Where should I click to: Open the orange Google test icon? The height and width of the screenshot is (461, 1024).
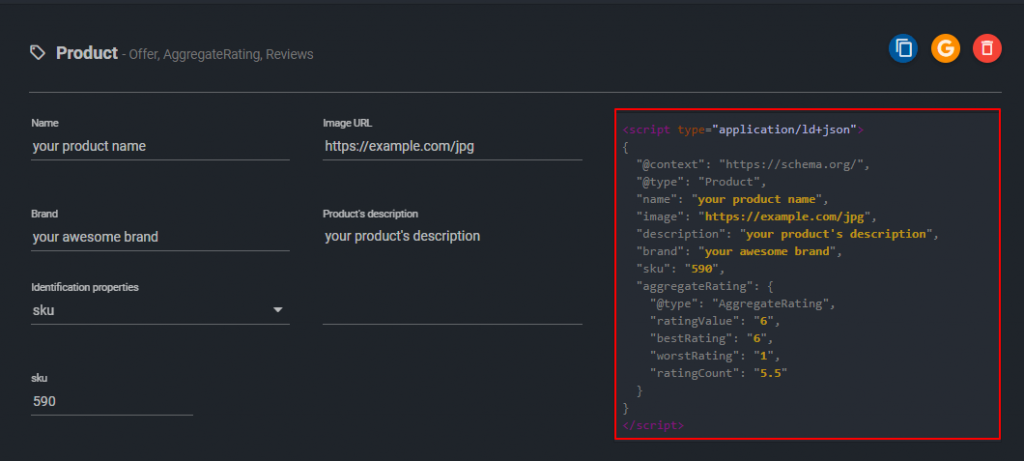[945, 49]
